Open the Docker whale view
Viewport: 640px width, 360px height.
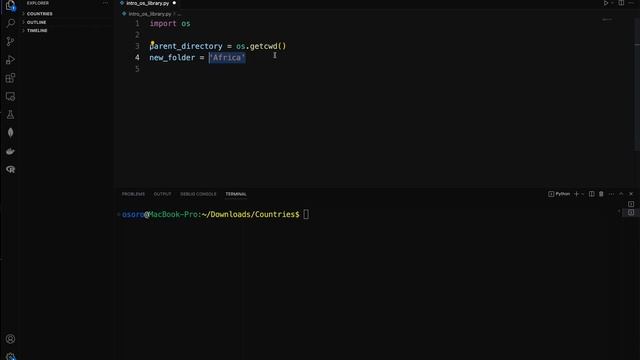(10, 151)
